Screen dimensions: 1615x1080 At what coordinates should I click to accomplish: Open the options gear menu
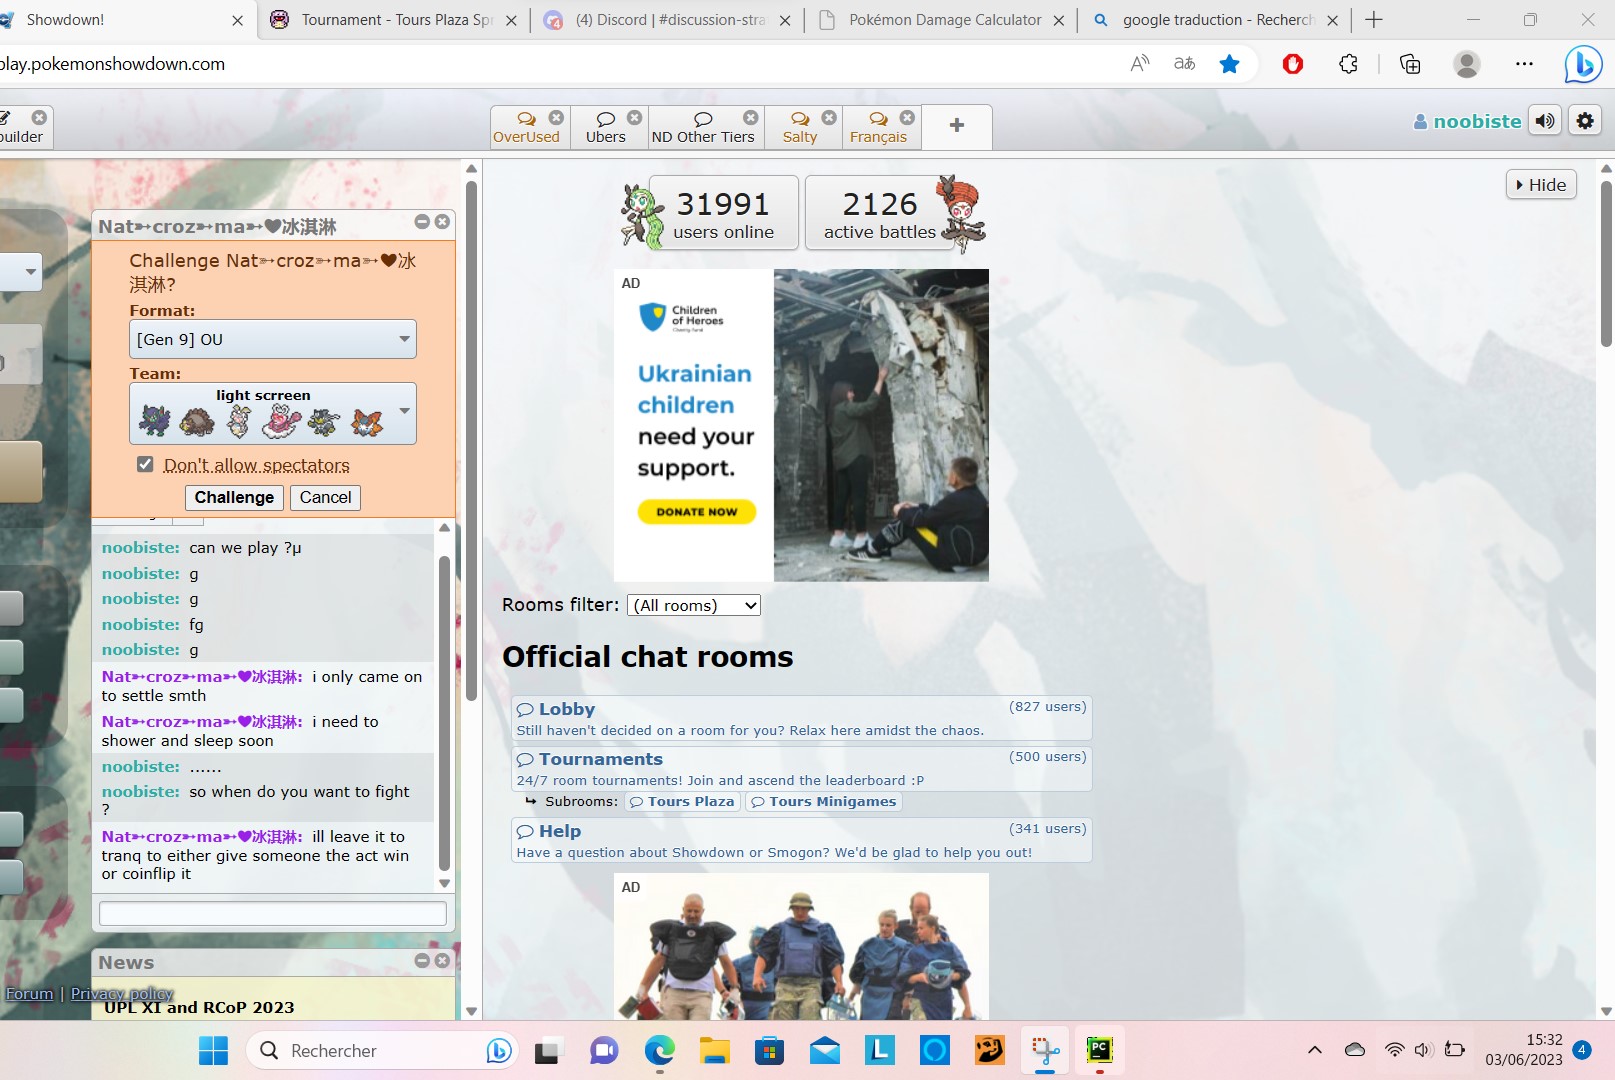tap(1585, 121)
